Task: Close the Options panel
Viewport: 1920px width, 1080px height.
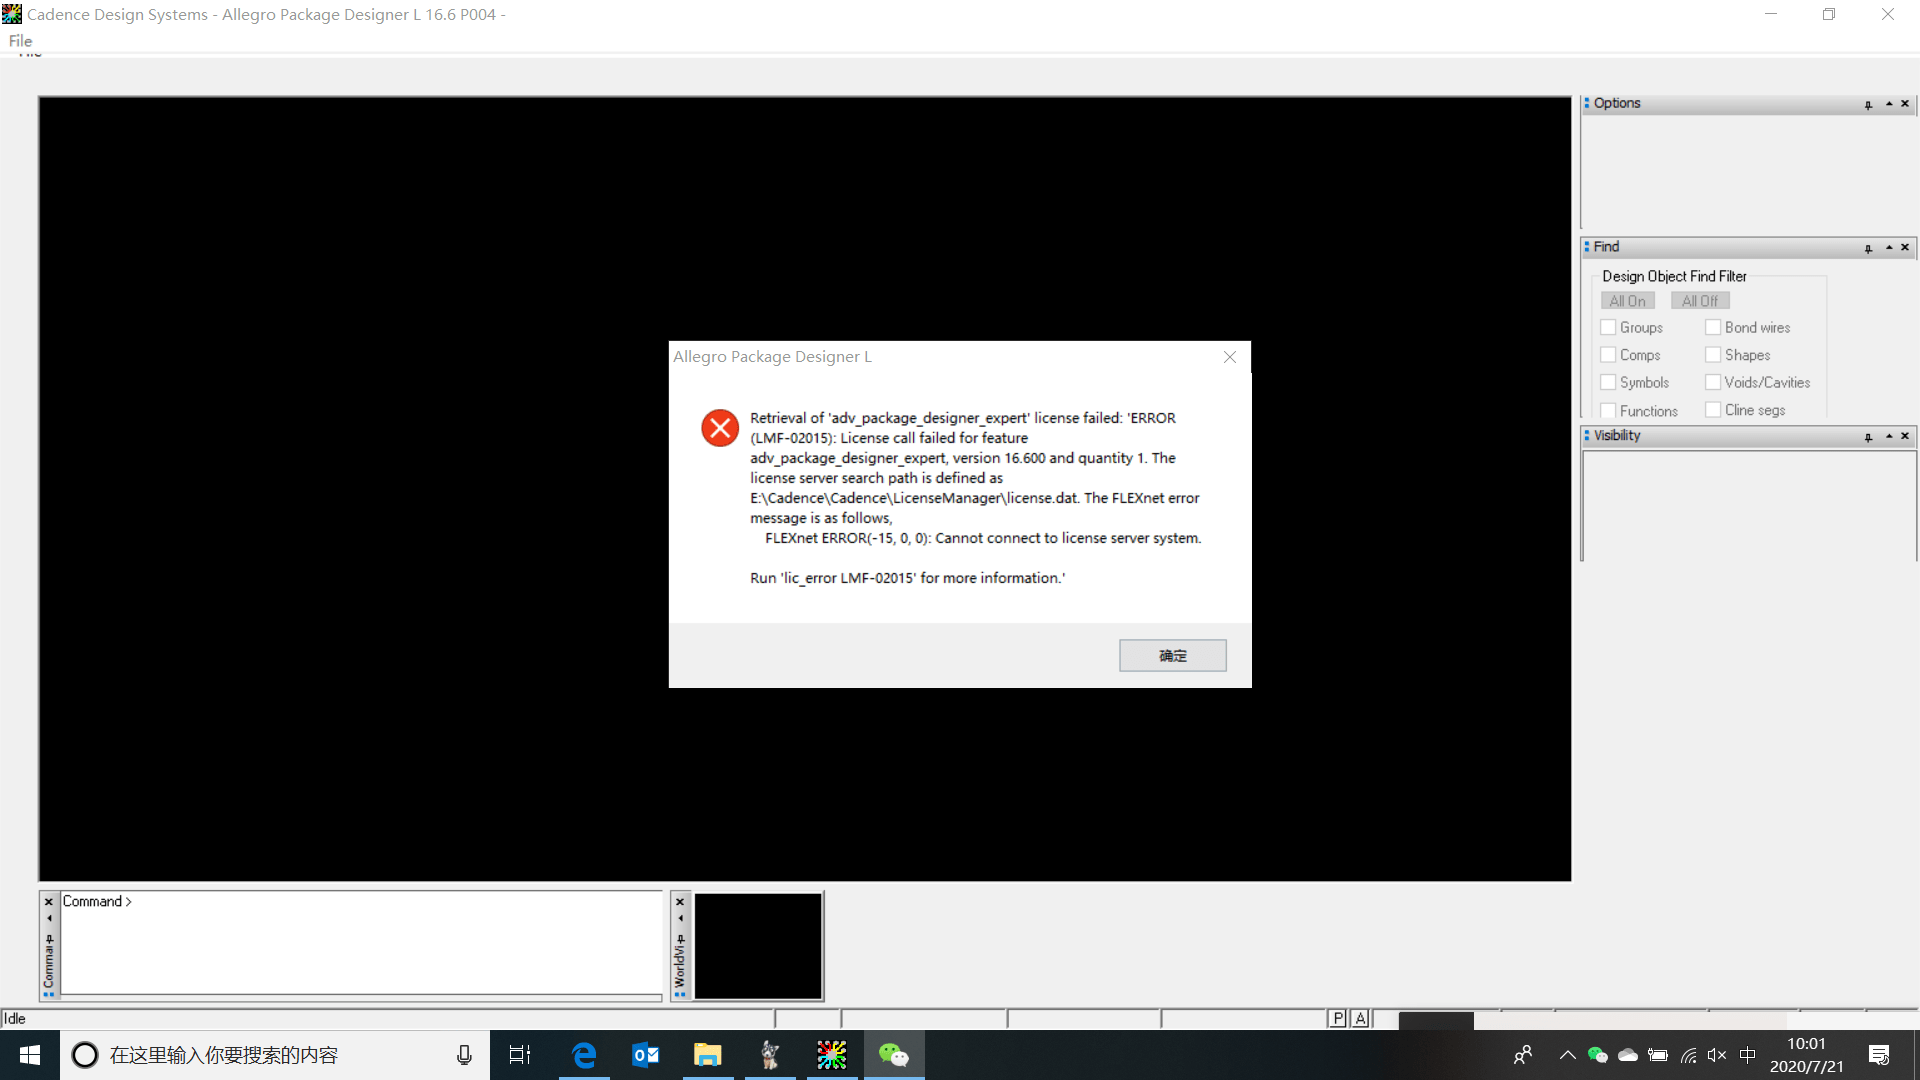Action: coord(1905,104)
